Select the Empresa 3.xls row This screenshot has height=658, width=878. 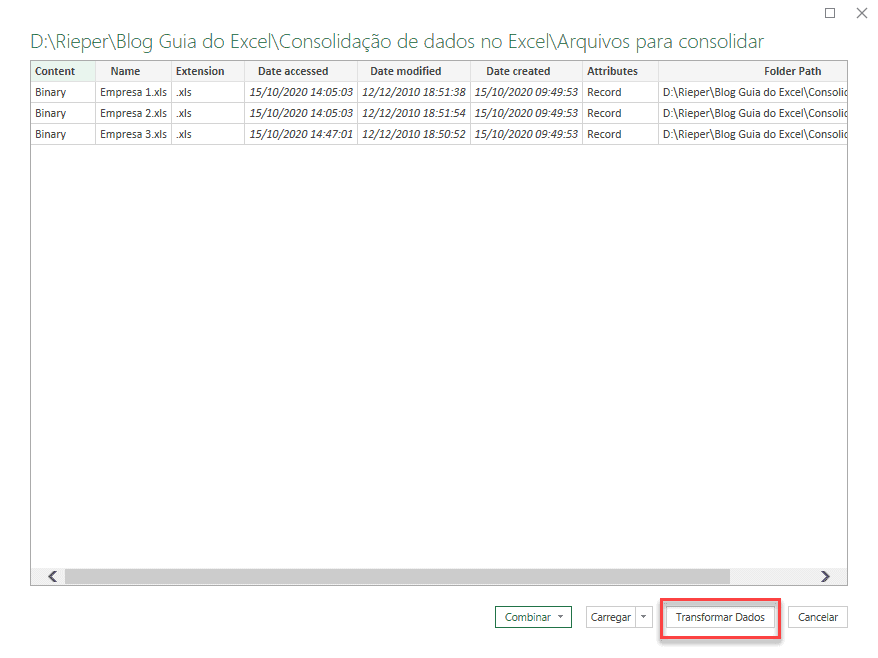(x=131, y=133)
